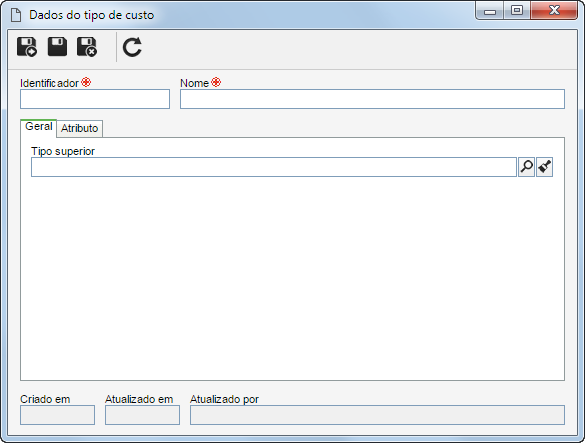The height and width of the screenshot is (443, 585).
Task: Clear Tipo superior using the brush icon
Action: point(544,167)
